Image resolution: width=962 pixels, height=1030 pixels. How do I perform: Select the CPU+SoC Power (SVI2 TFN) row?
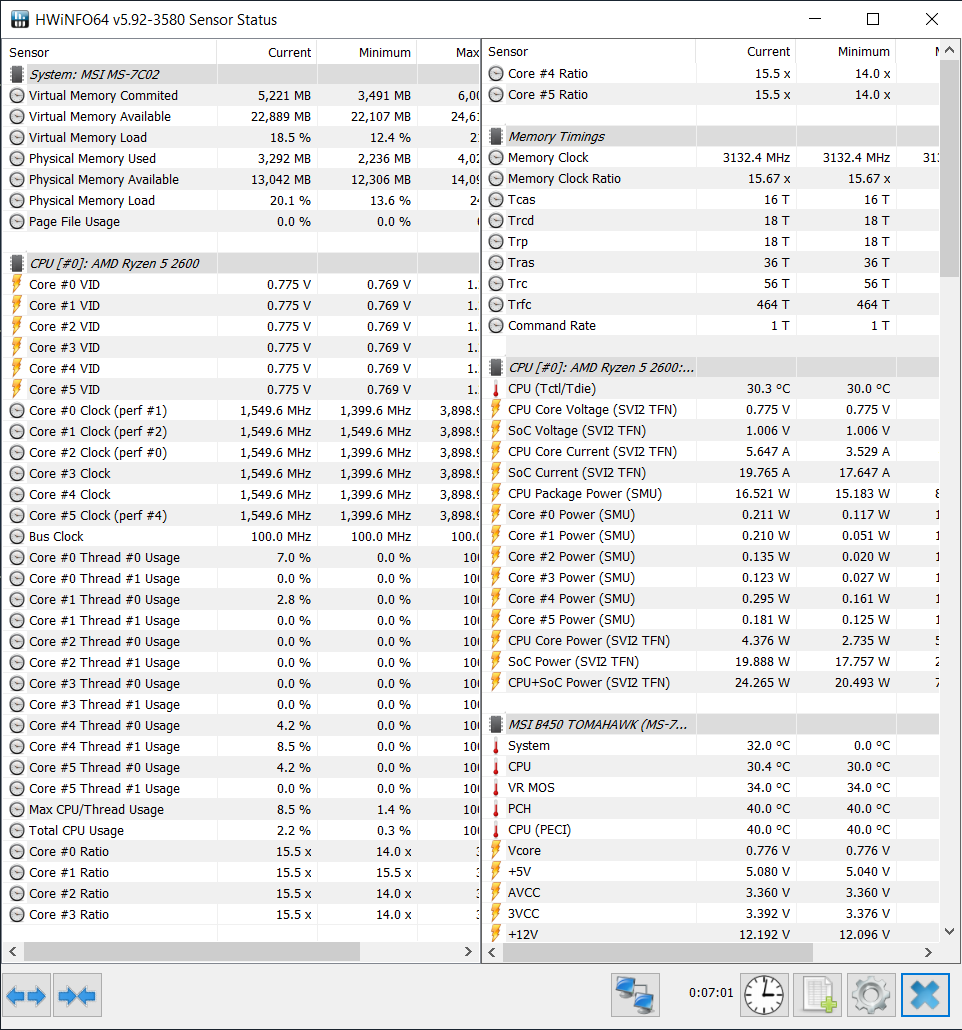712,683
